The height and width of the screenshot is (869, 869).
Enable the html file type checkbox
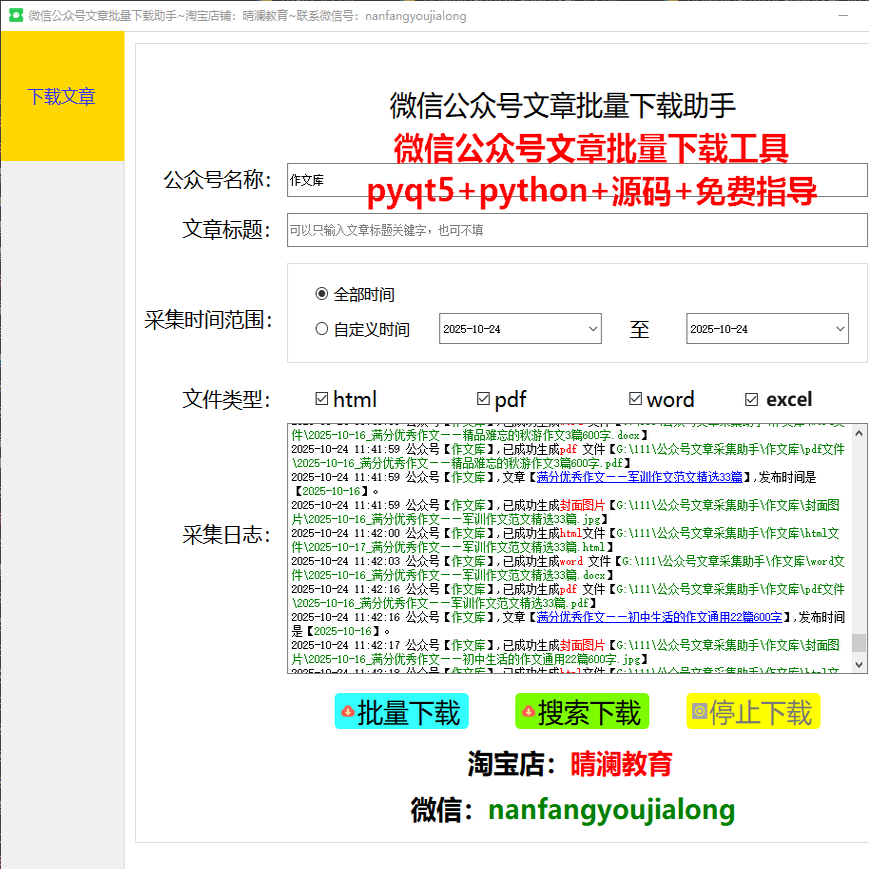click(x=324, y=399)
